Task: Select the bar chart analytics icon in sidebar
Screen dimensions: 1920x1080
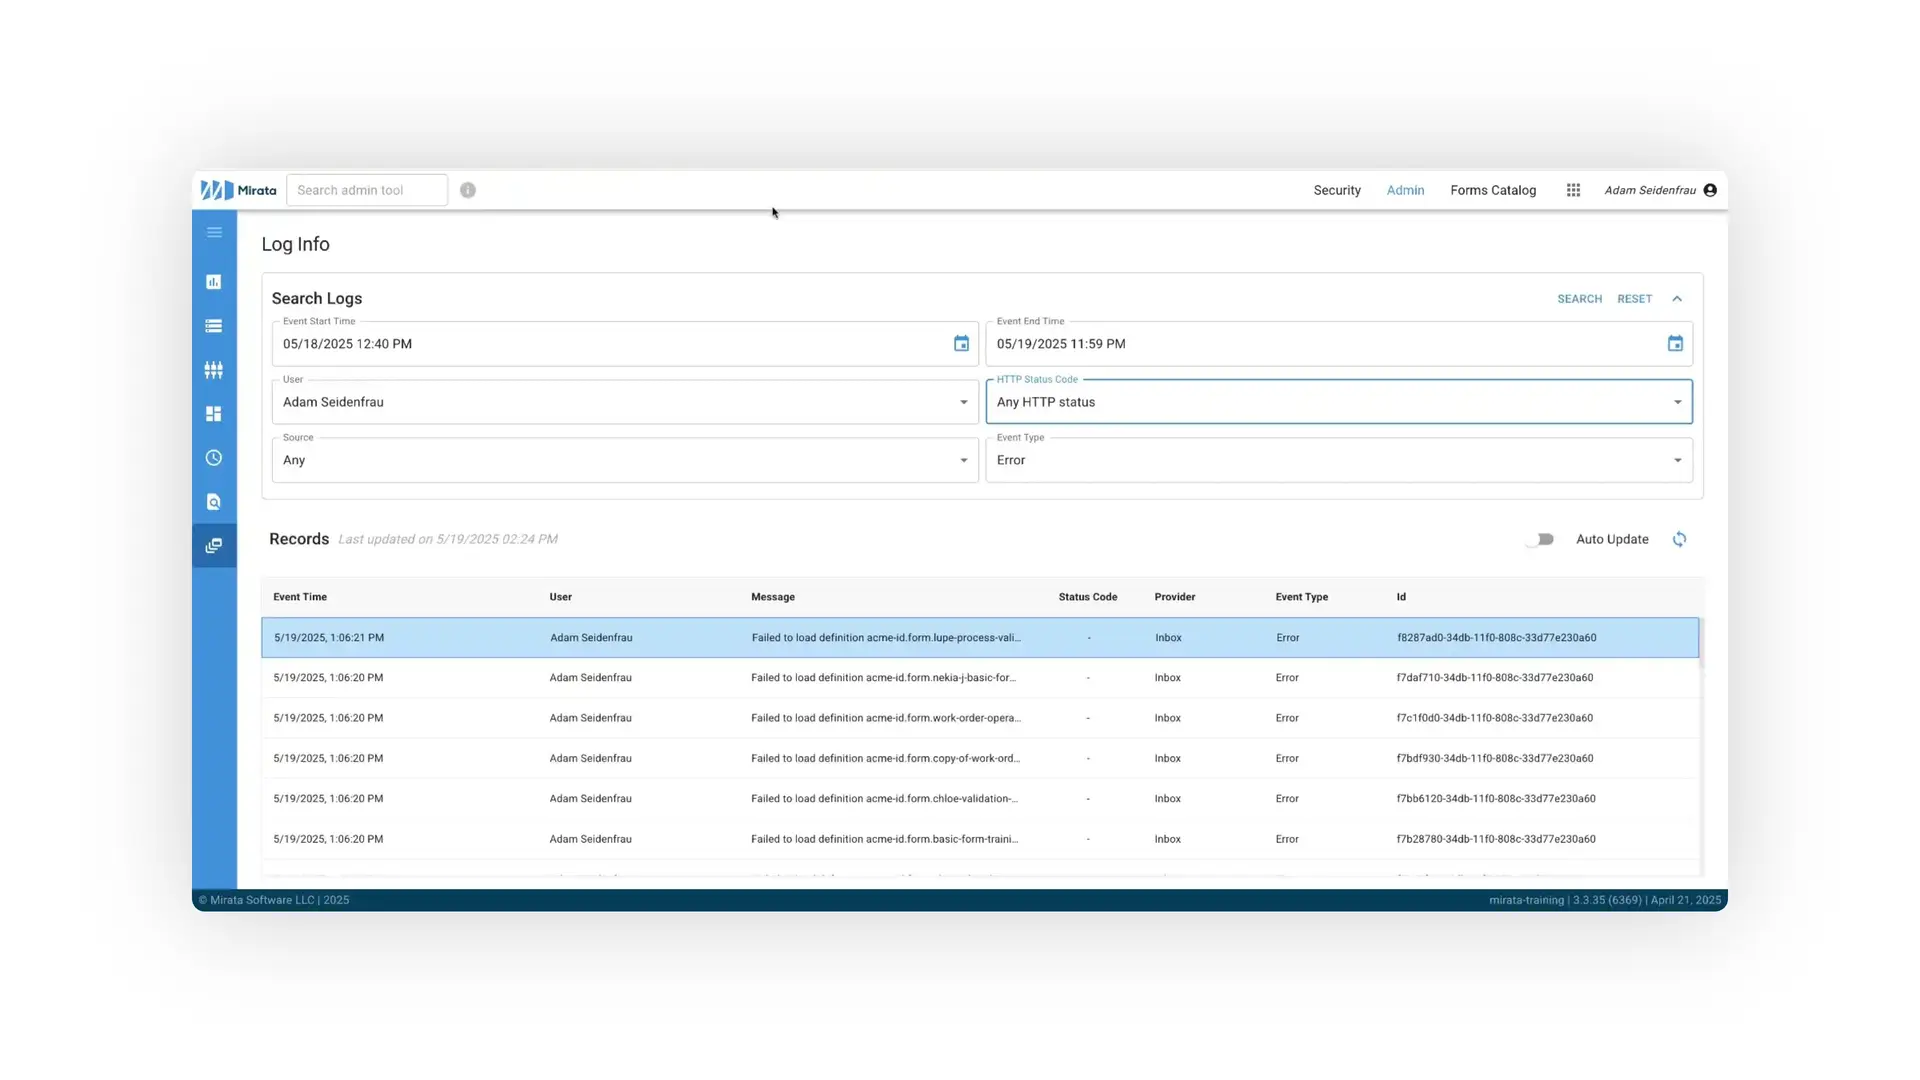Action: (213, 281)
